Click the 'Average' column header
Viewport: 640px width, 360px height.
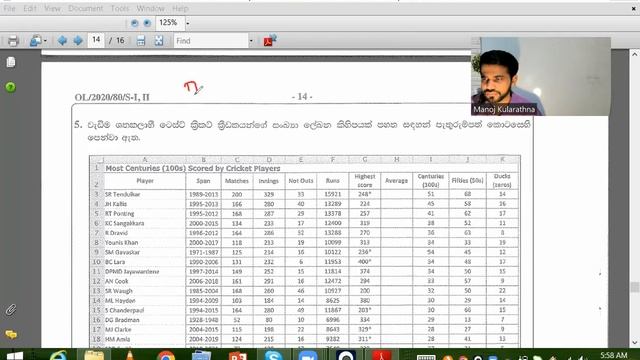pyautogui.click(x=396, y=180)
